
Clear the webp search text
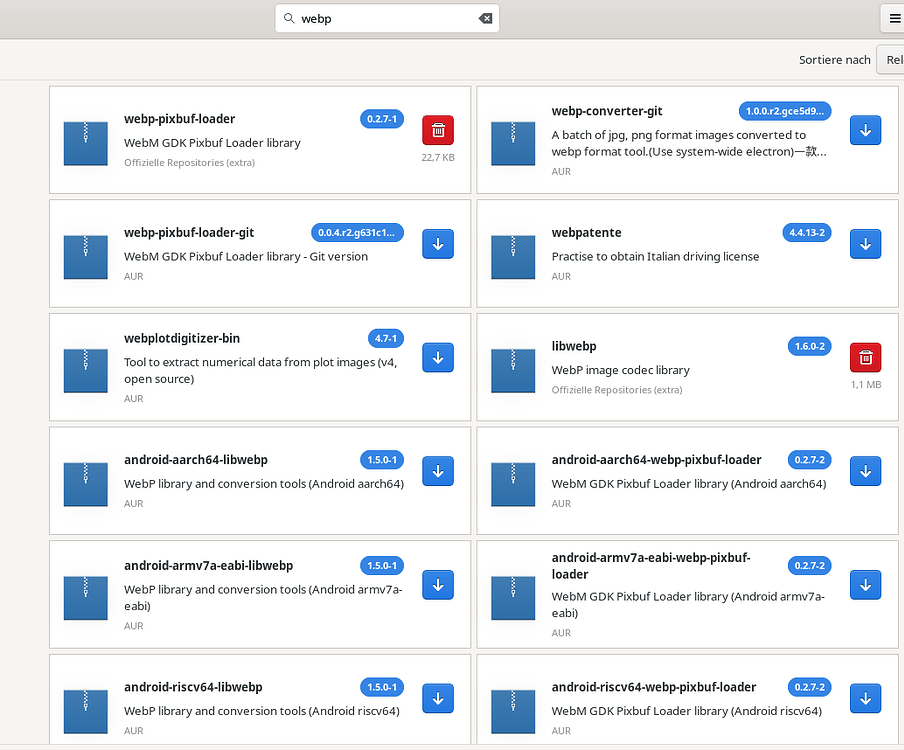point(486,18)
